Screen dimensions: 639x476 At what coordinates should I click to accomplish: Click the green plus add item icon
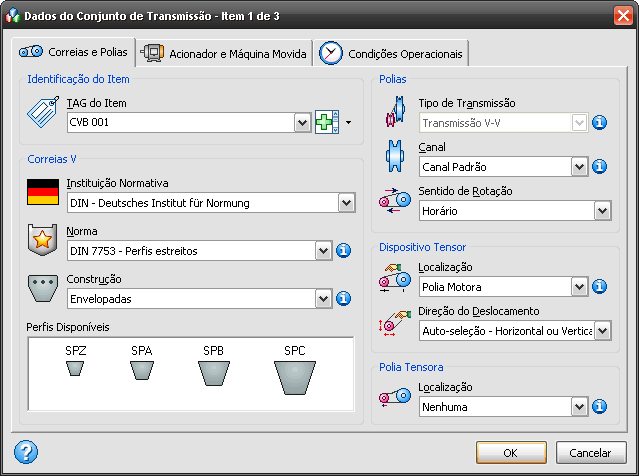(x=327, y=122)
